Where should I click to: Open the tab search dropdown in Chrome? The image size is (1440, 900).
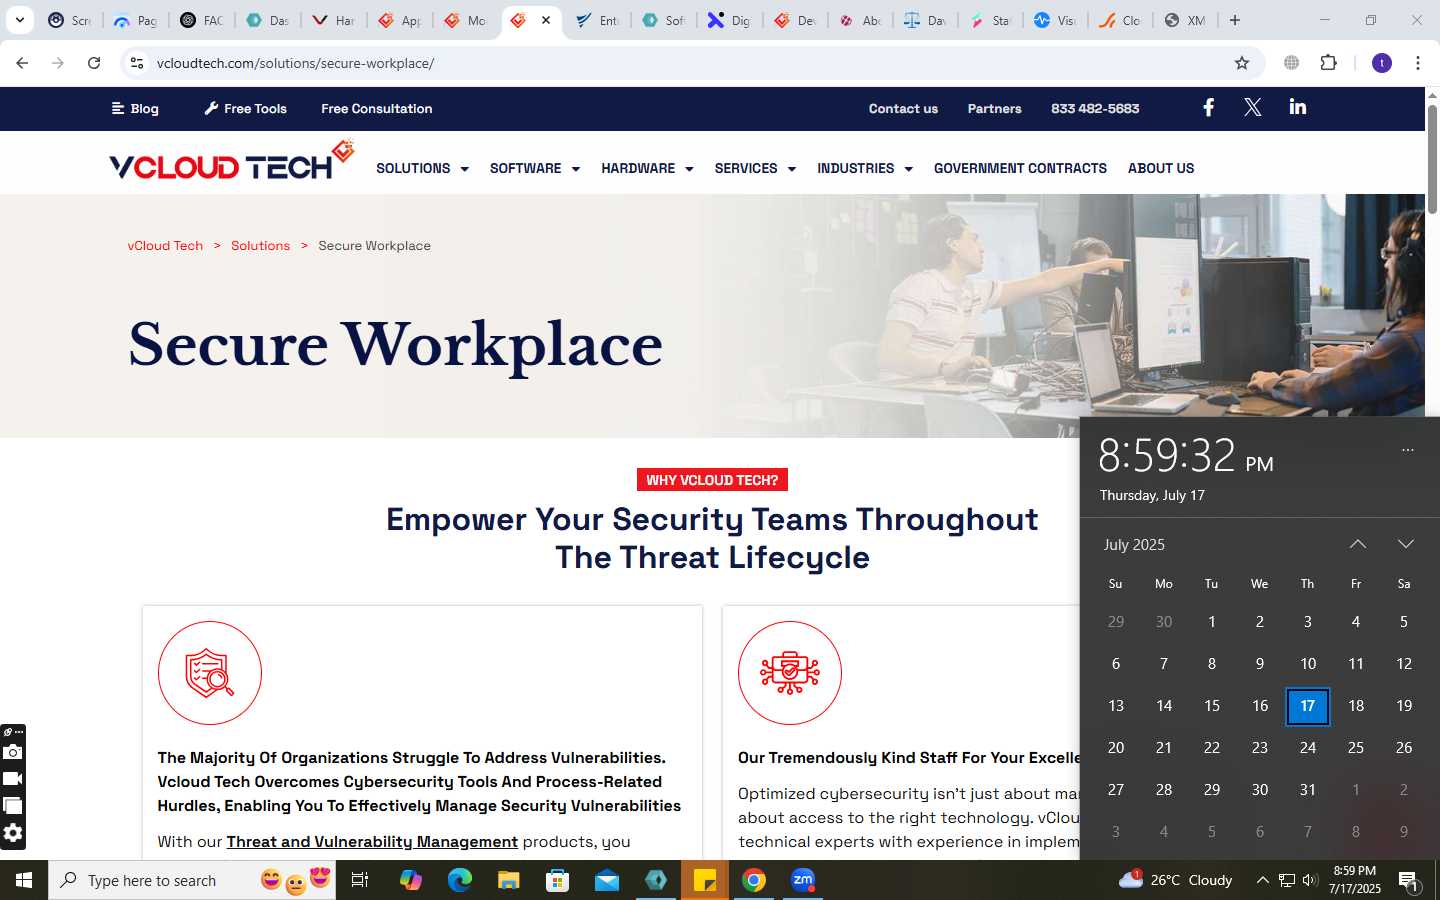tap(19, 20)
